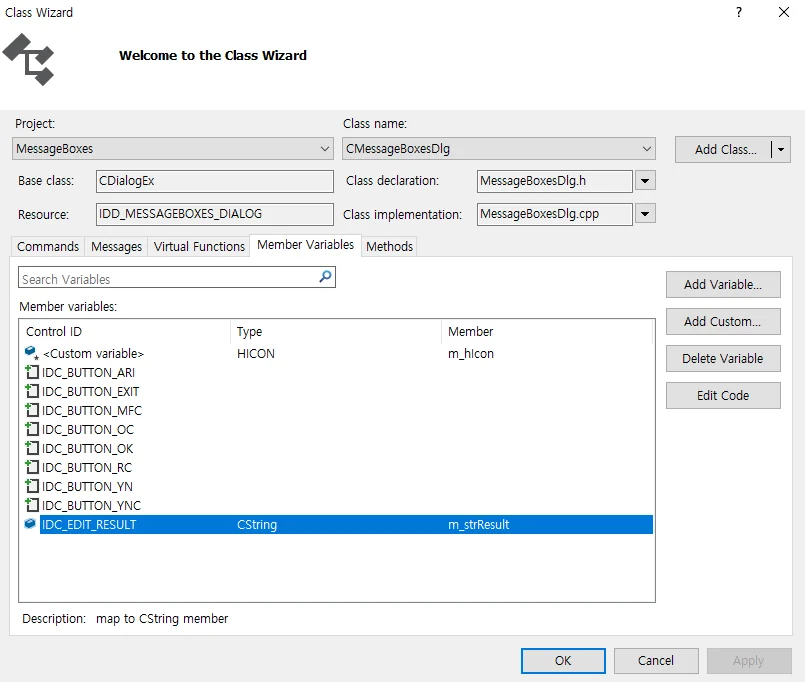Click the Delete Variable button

pyautogui.click(x=723, y=358)
